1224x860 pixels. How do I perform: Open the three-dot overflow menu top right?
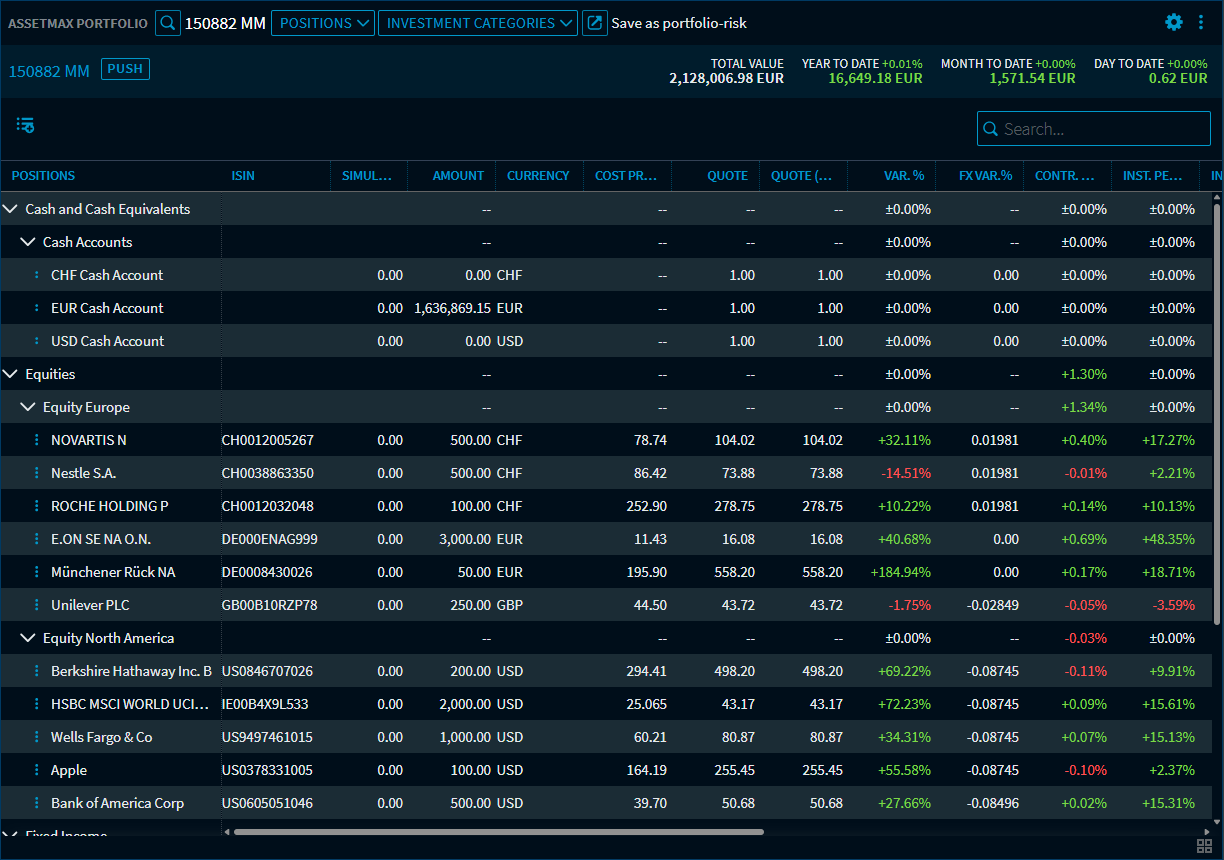pyautogui.click(x=1201, y=22)
